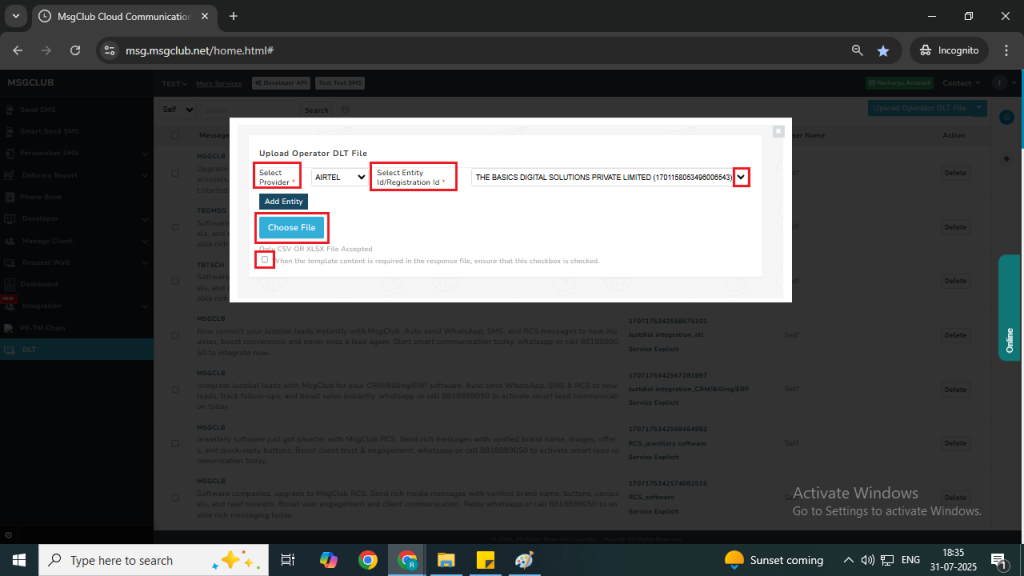The height and width of the screenshot is (576, 1024).
Task: Click the browser zoom magnifier icon
Action: tap(857, 50)
